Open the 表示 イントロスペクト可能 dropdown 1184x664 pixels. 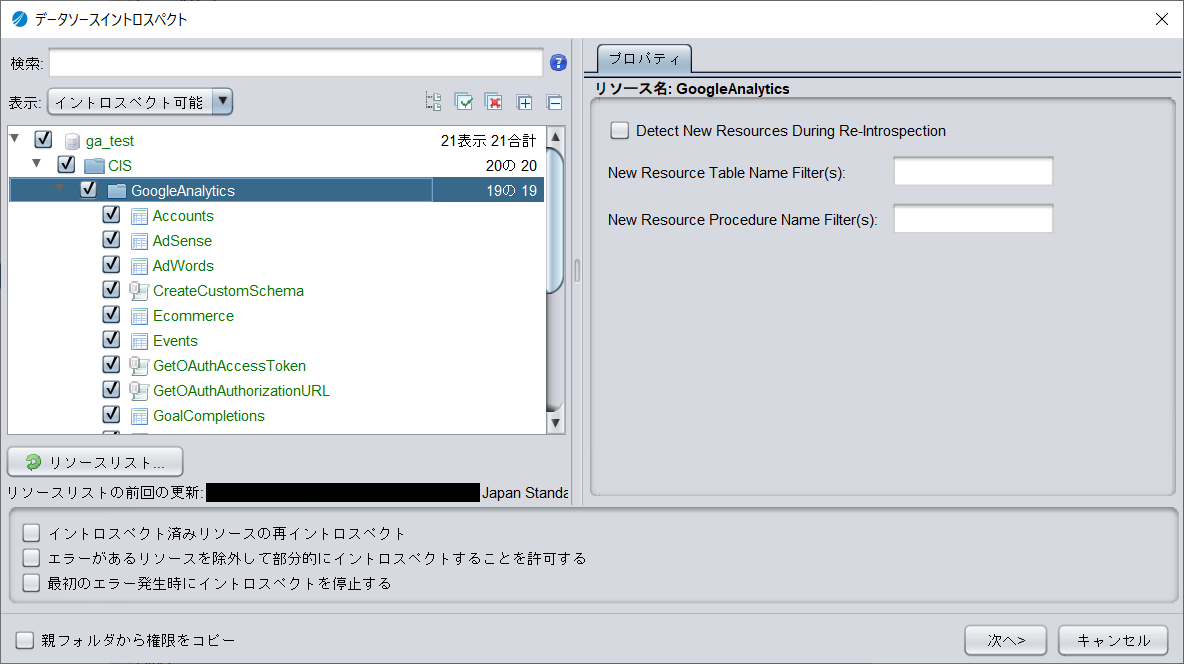(x=140, y=102)
